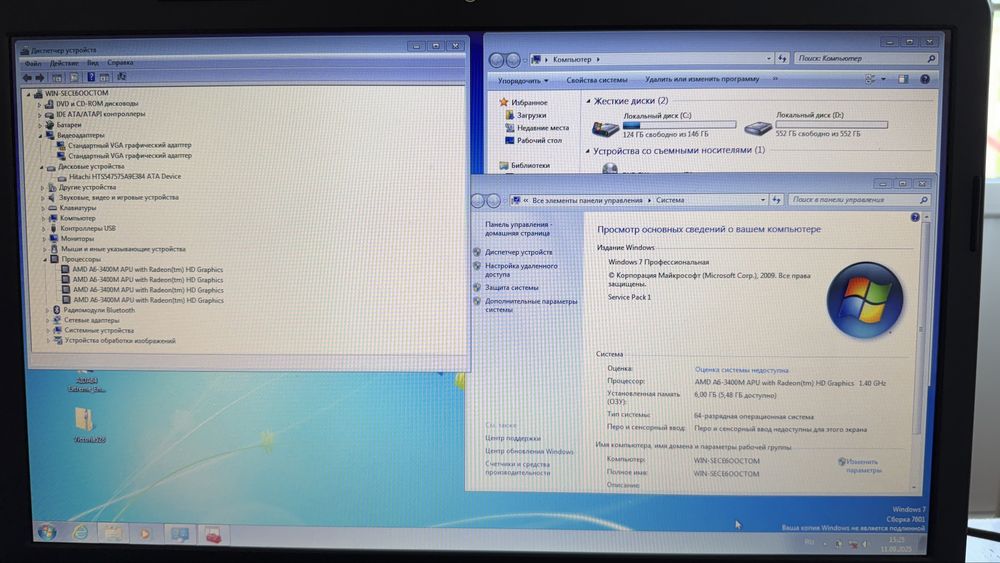Expand the Клавиатуры node
Screen dimensions: 1000x563
(x=43, y=208)
